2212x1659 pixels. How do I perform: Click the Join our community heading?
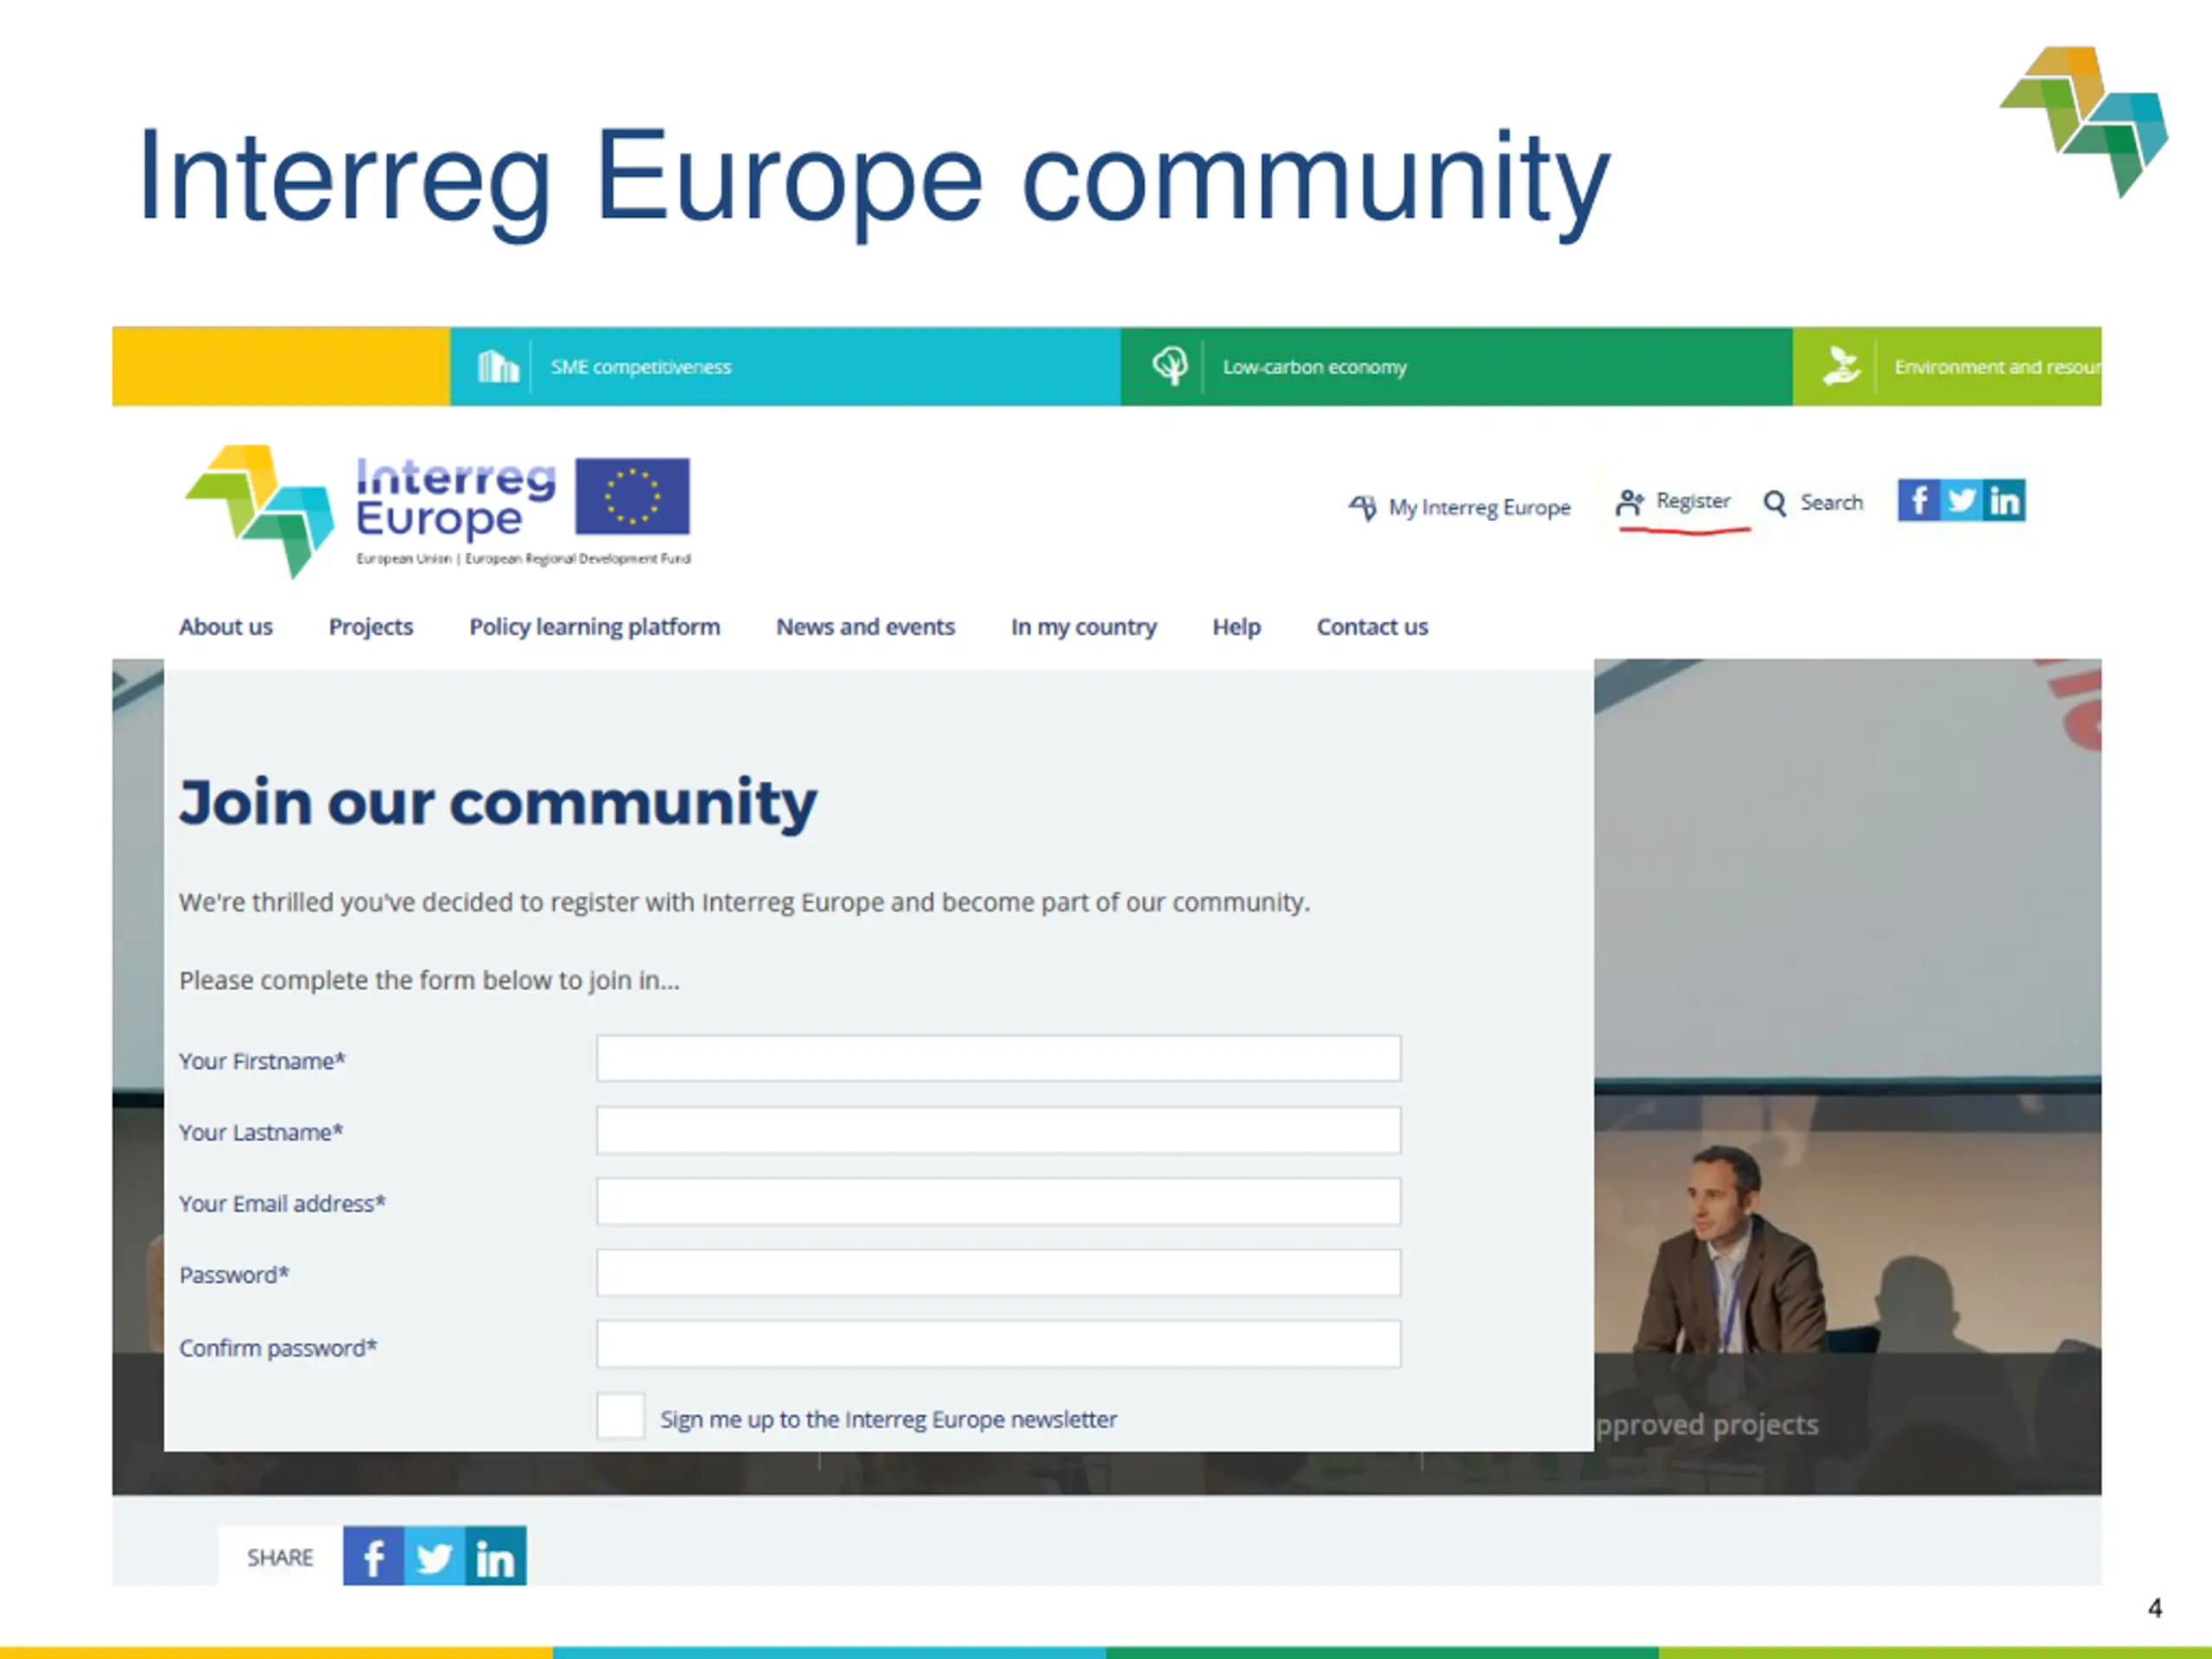click(x=498, y=802)
